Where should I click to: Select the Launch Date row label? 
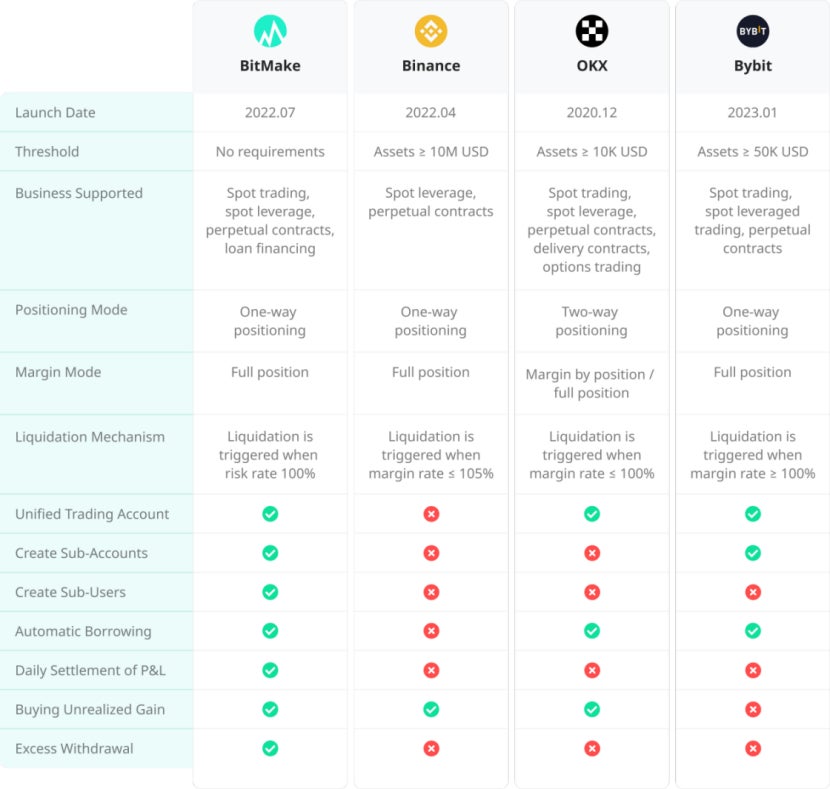[55, 113]
